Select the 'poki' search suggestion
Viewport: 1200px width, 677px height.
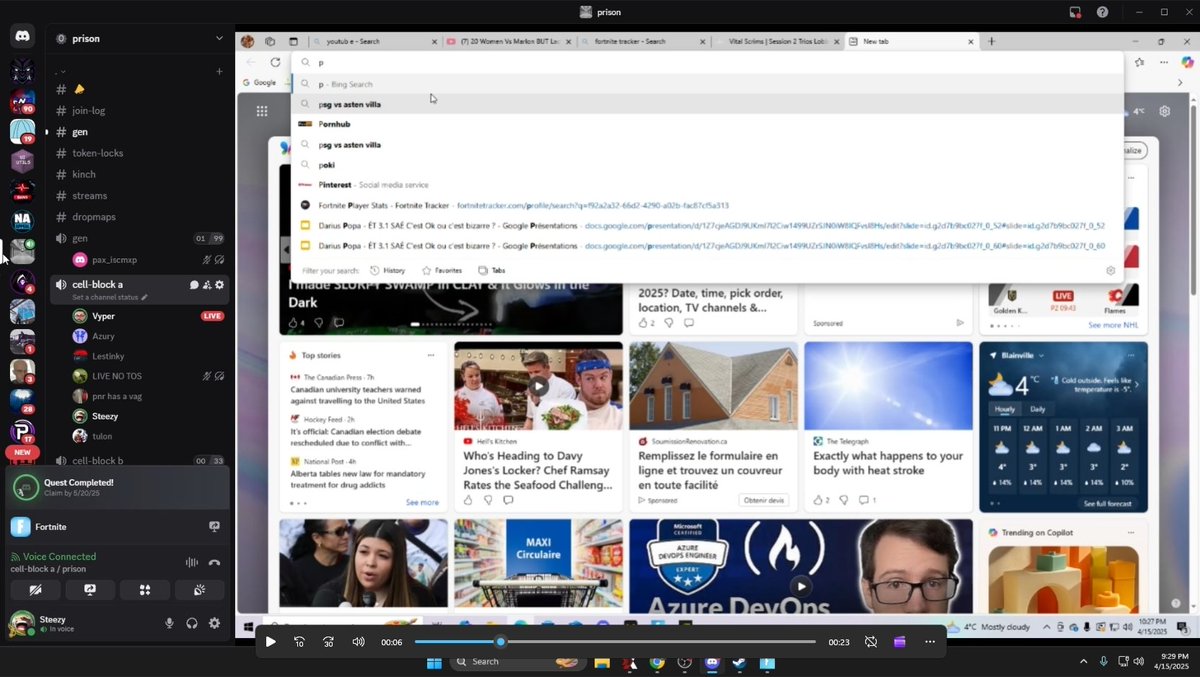708,165
